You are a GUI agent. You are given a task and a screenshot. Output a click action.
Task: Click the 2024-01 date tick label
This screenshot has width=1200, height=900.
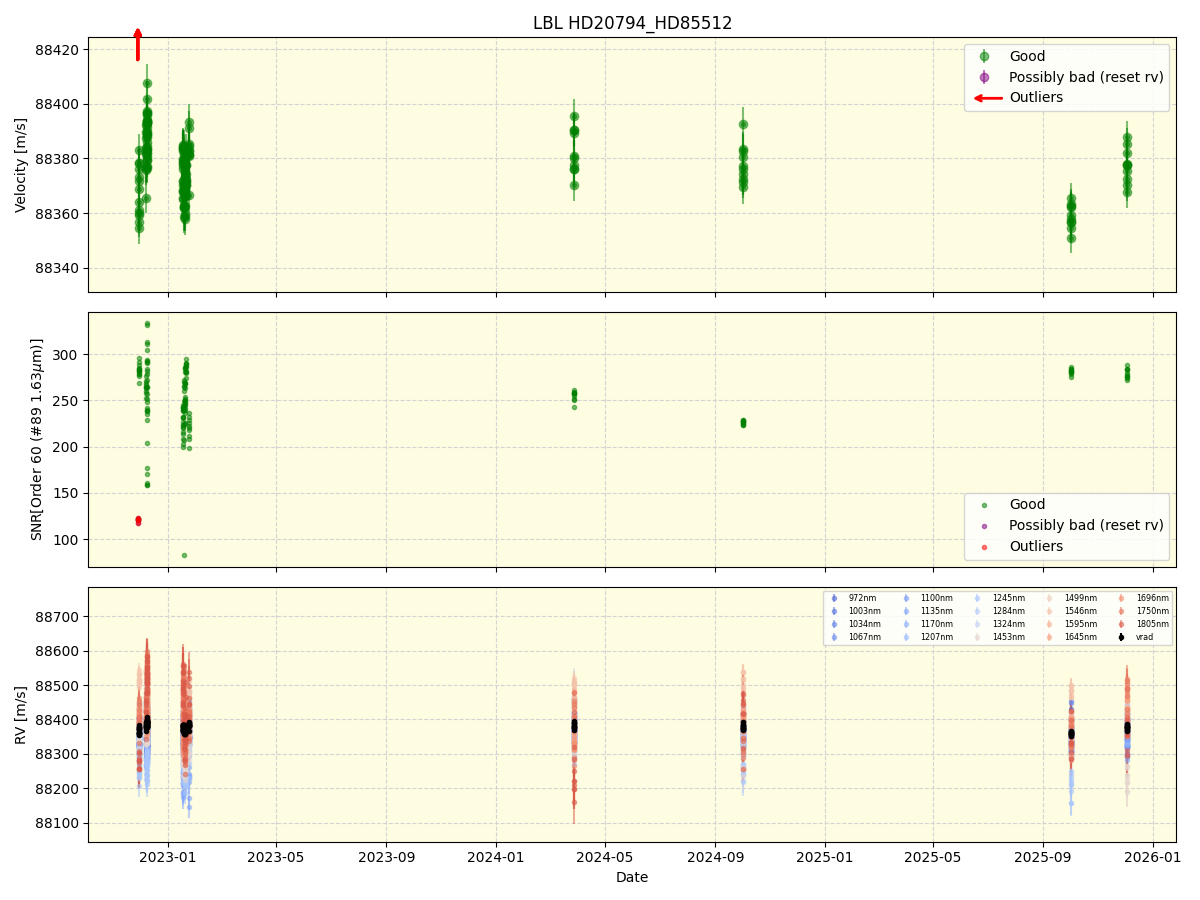[x=496, y=857]
